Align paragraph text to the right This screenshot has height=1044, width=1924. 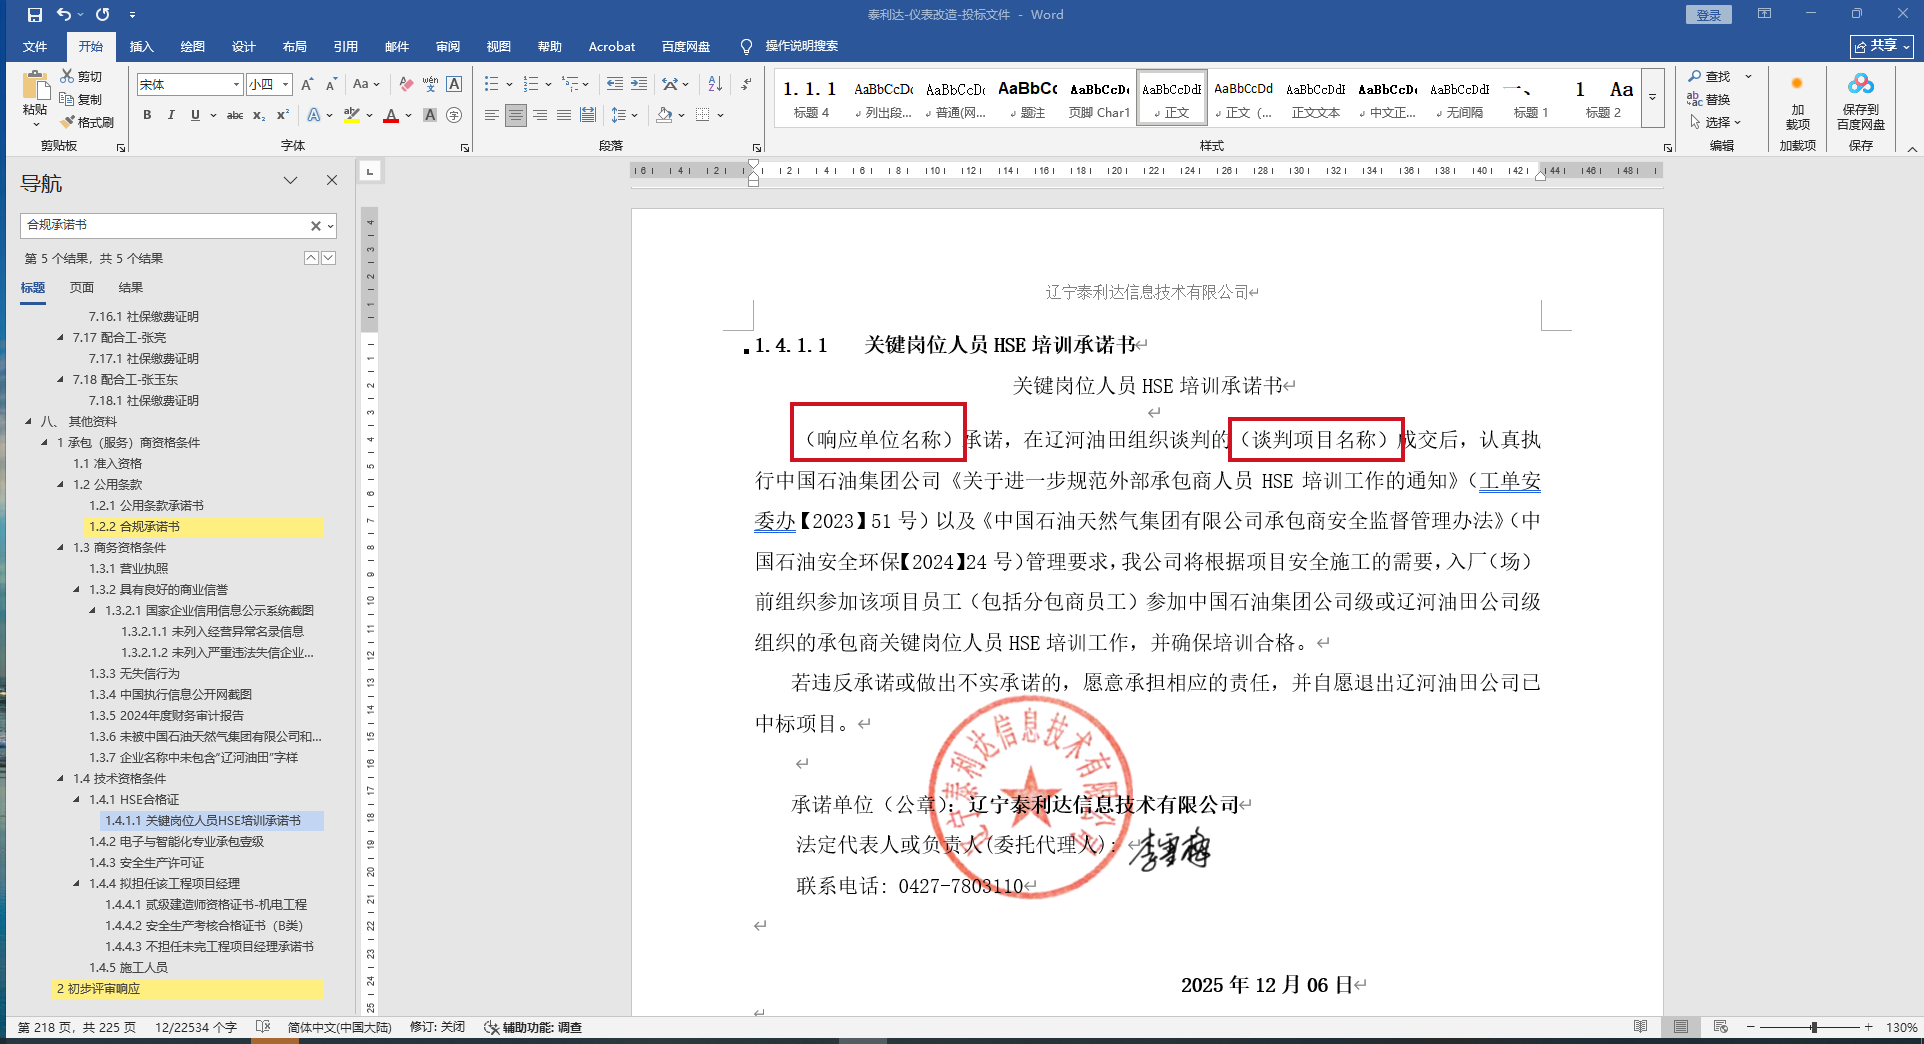(540, 115)
